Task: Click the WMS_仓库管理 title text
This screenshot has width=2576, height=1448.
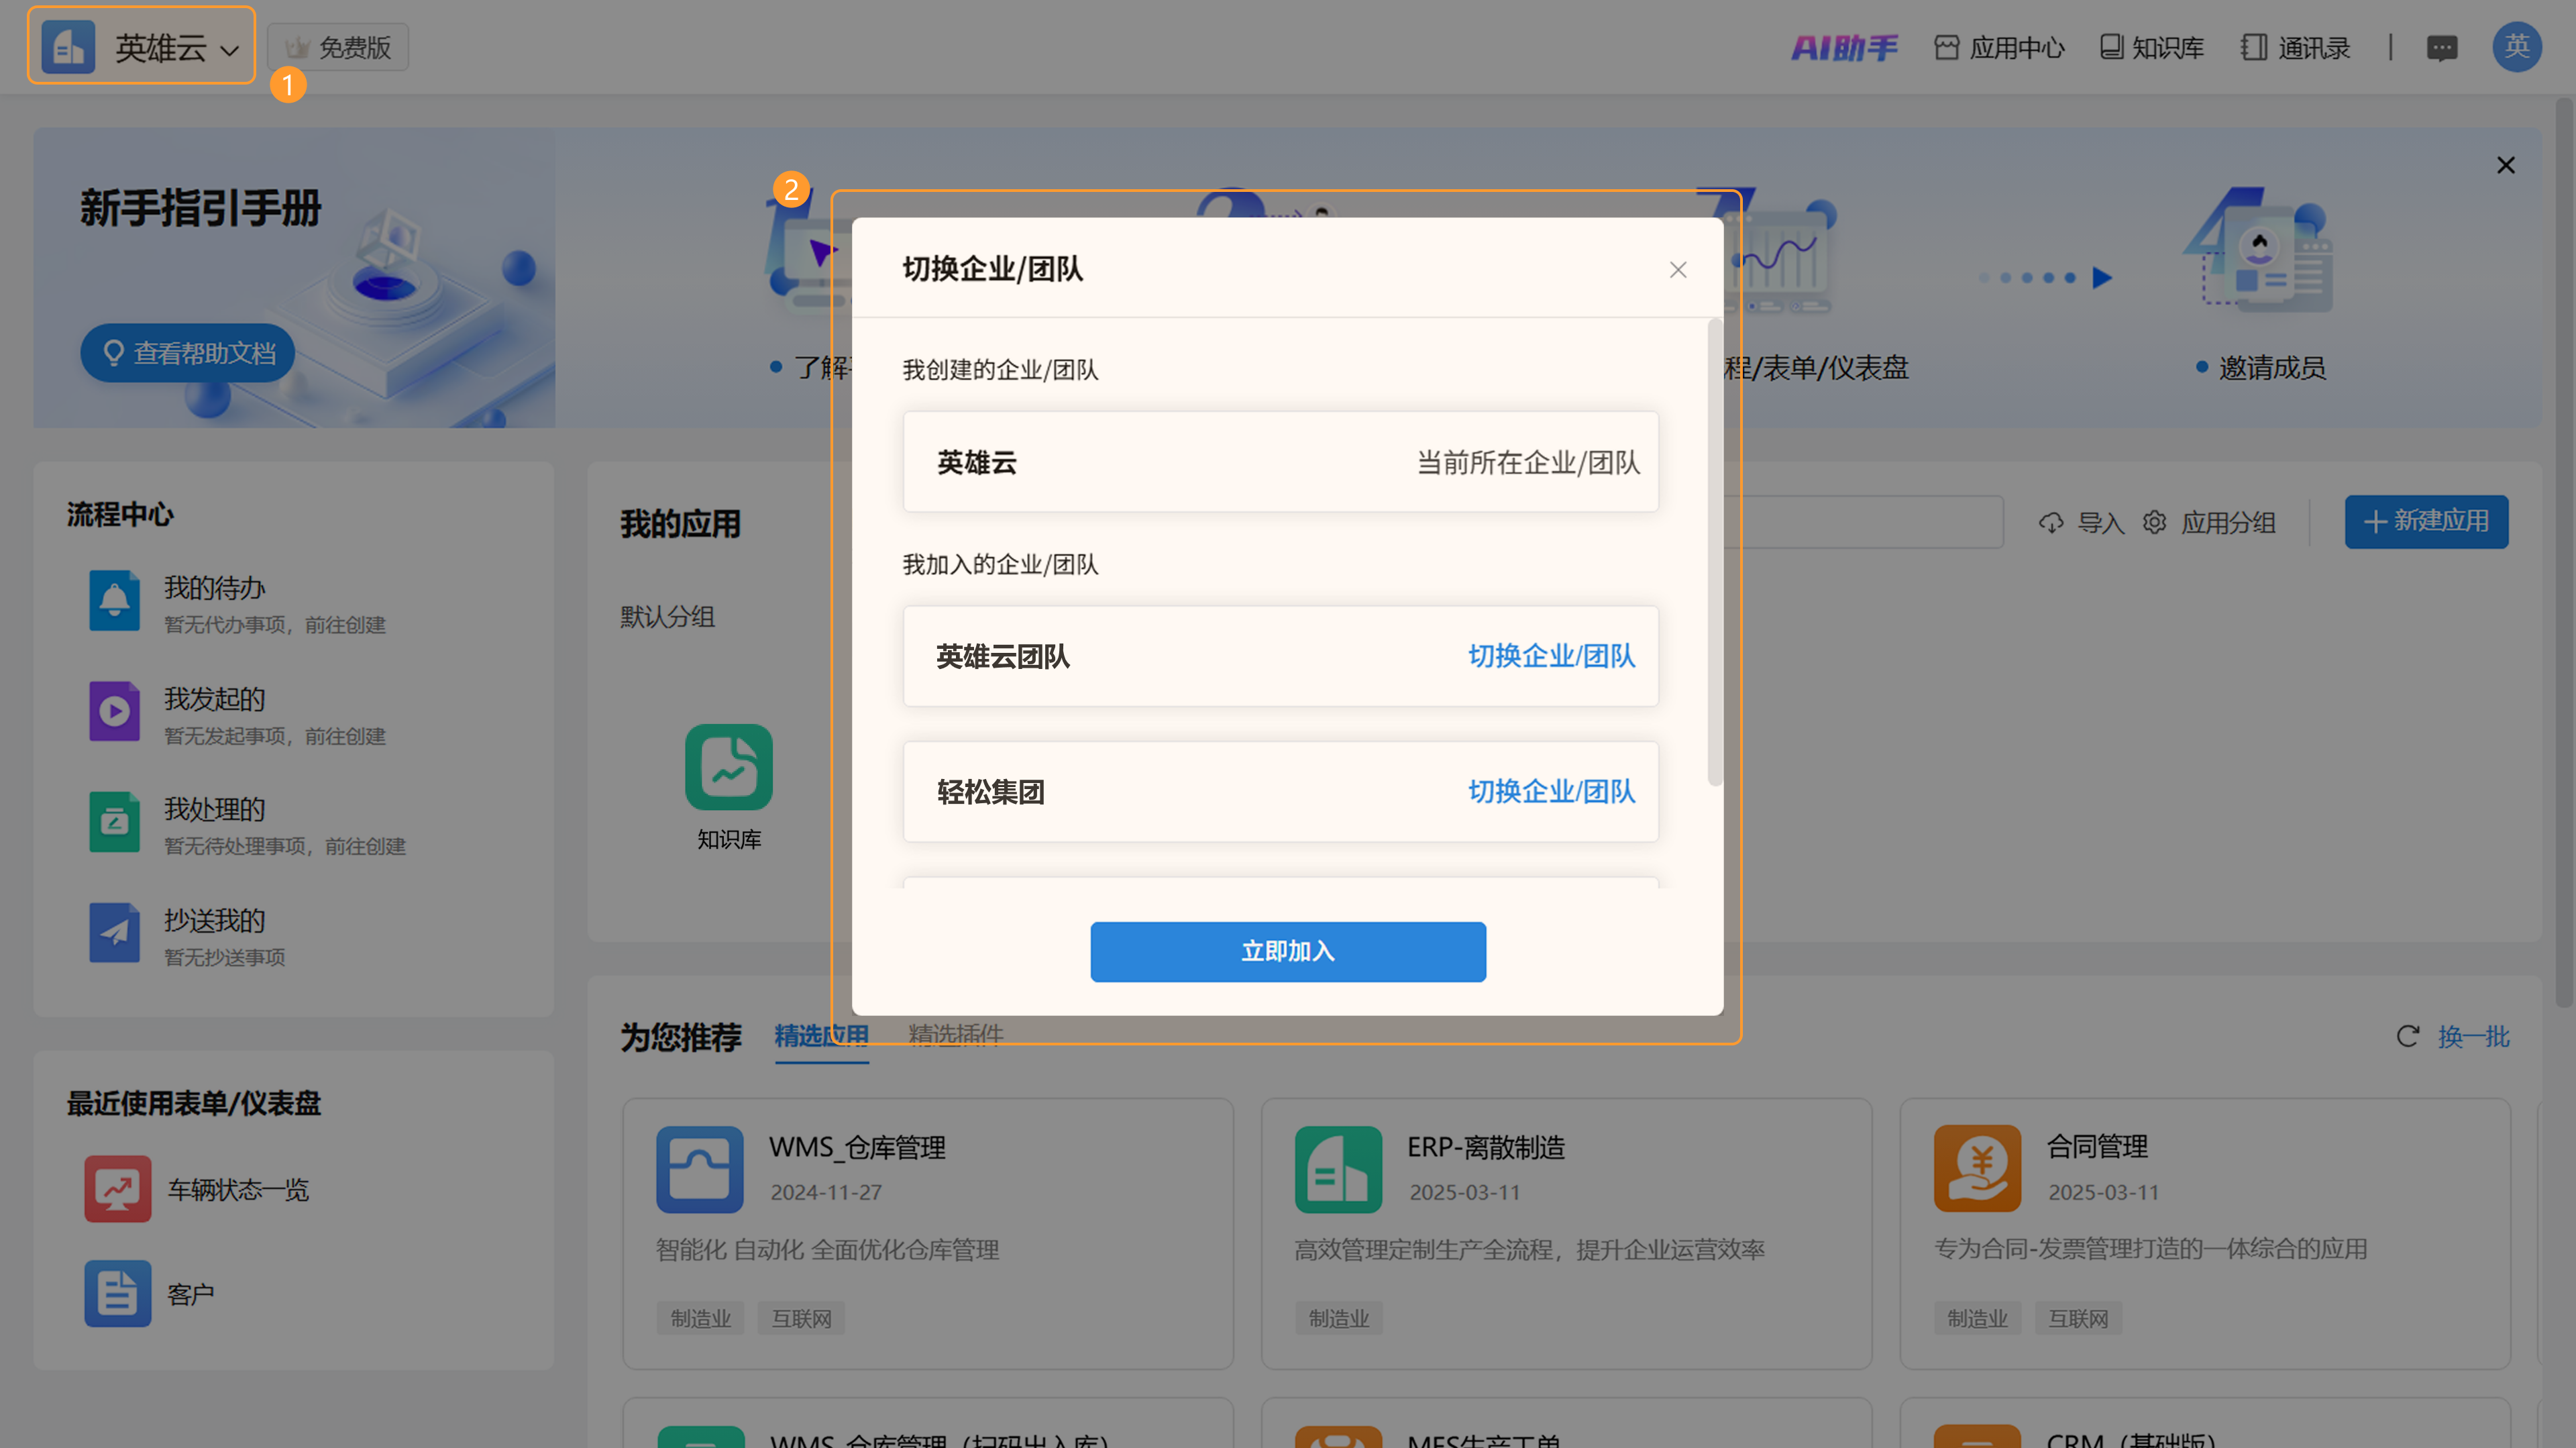Action: pos(857,1147)
